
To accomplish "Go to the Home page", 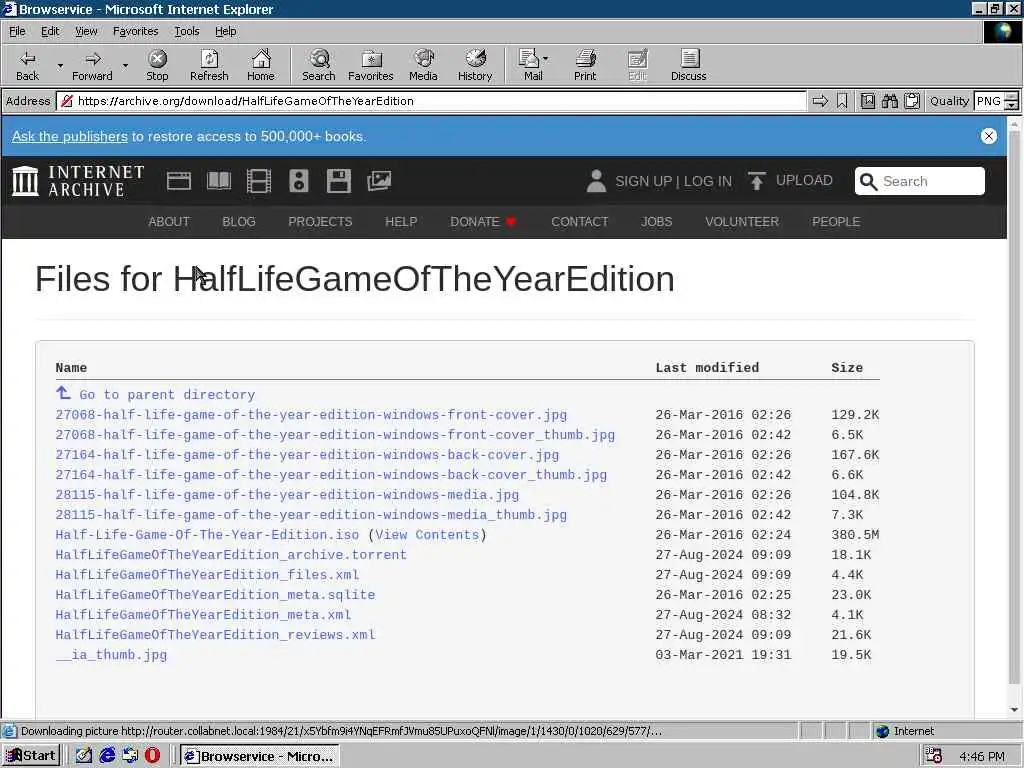I will 261,65.
